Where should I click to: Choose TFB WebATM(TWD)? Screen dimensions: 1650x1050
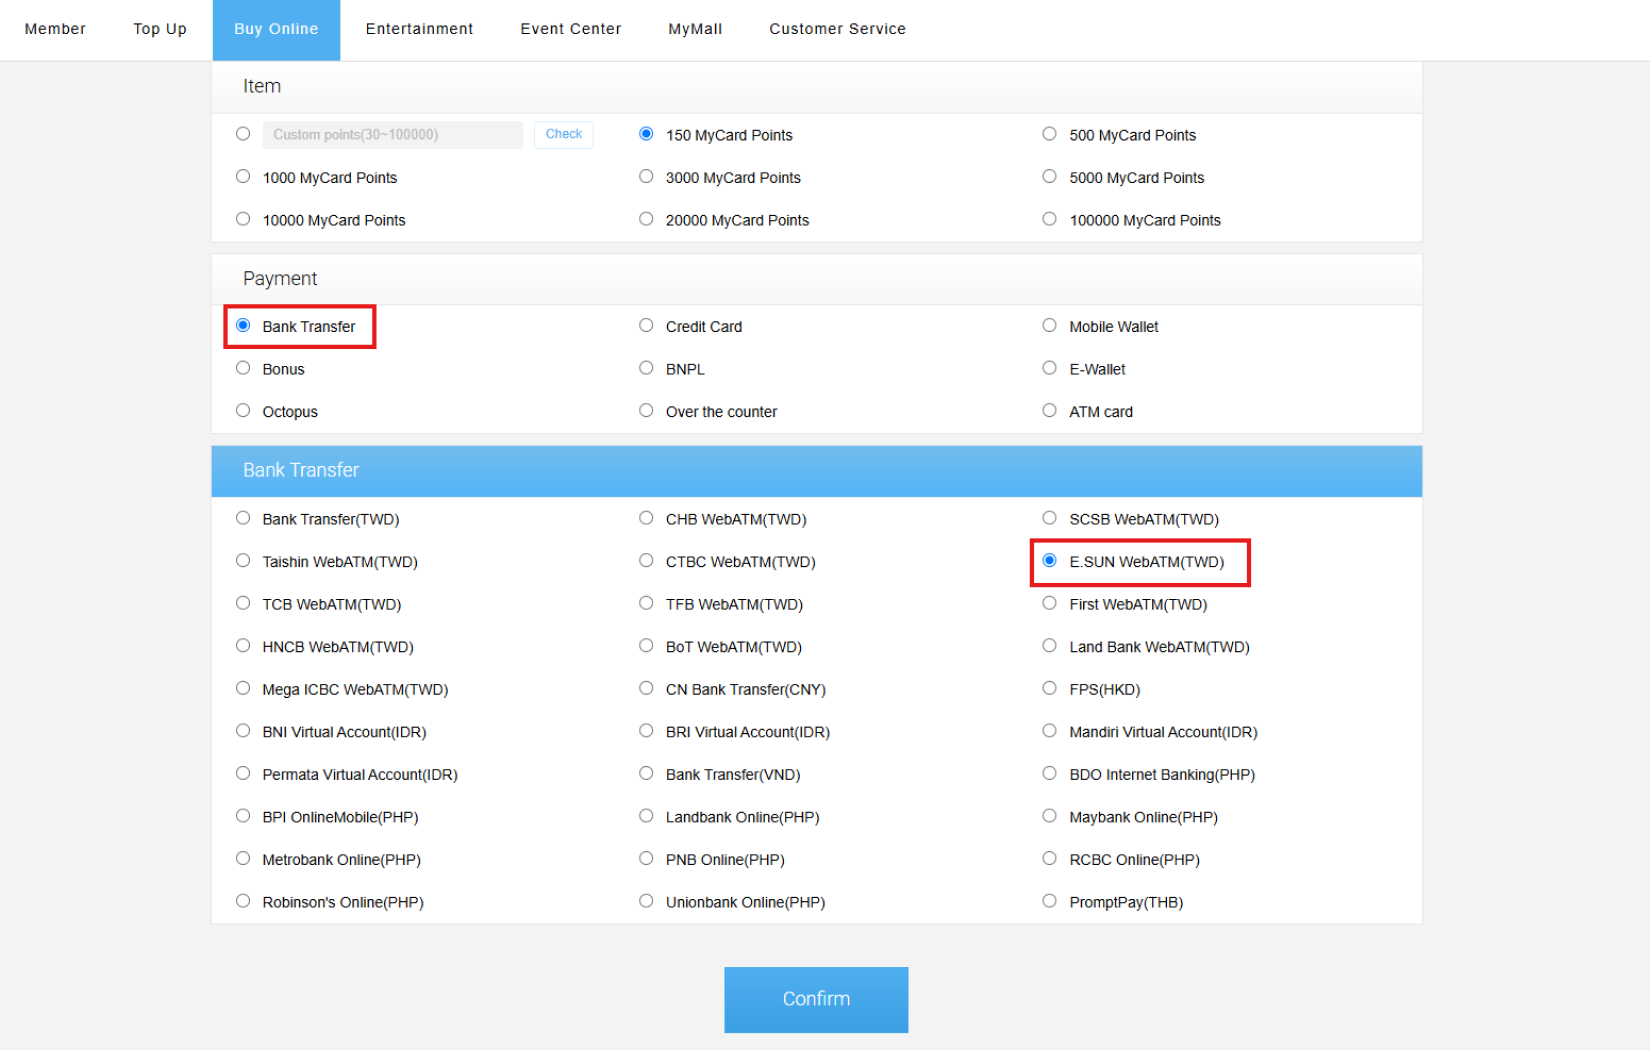tap(646, 603)
